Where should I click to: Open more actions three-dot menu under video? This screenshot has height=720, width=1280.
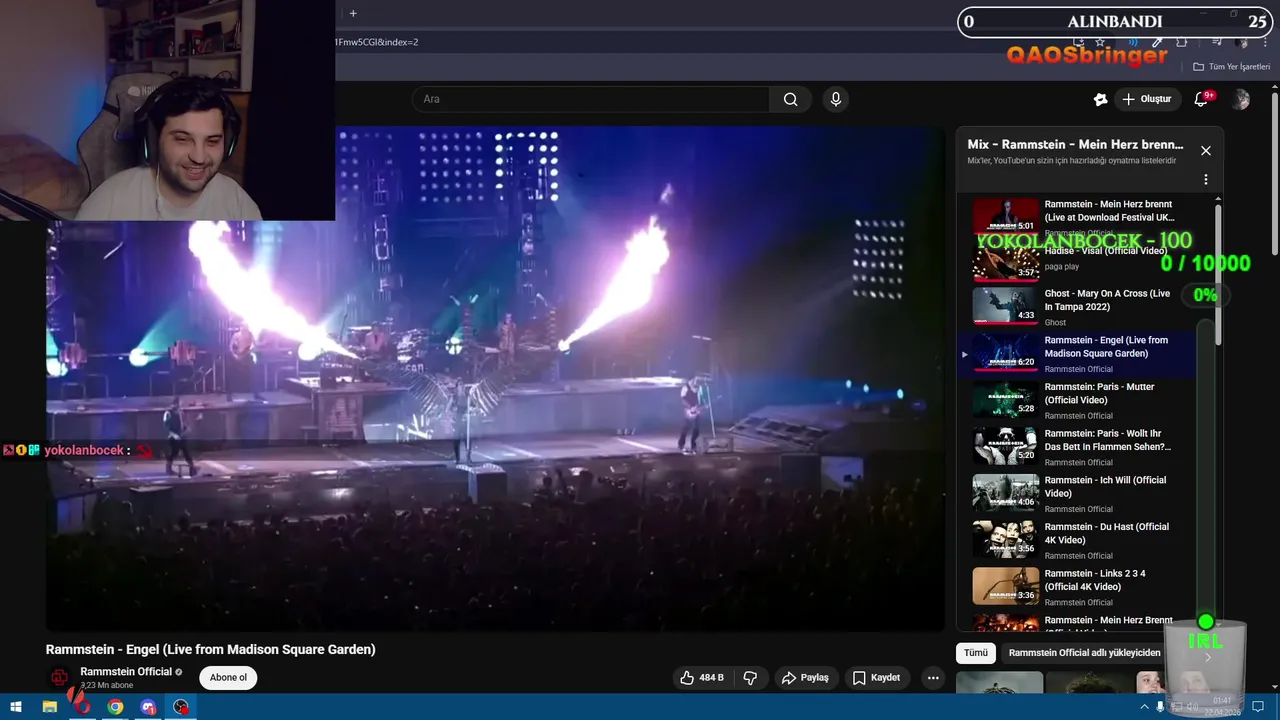[933, 677]
